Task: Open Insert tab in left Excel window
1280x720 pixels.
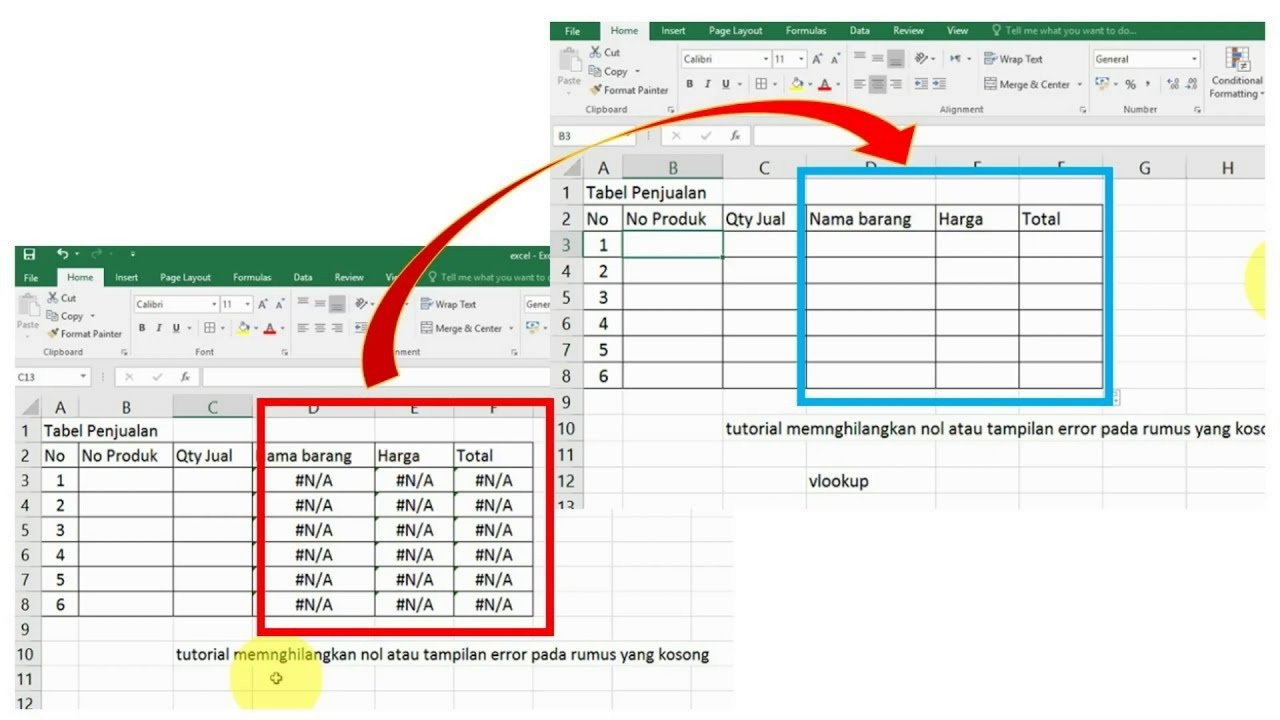Action: [127, 278]
